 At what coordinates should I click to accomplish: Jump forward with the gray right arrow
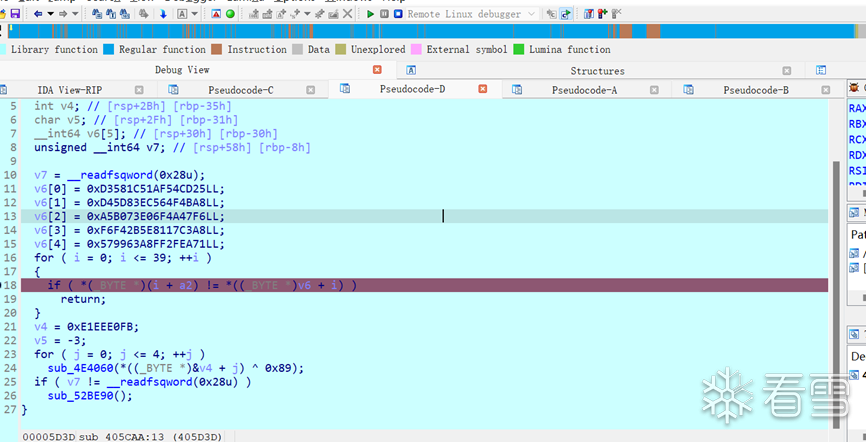coord(63,14)
